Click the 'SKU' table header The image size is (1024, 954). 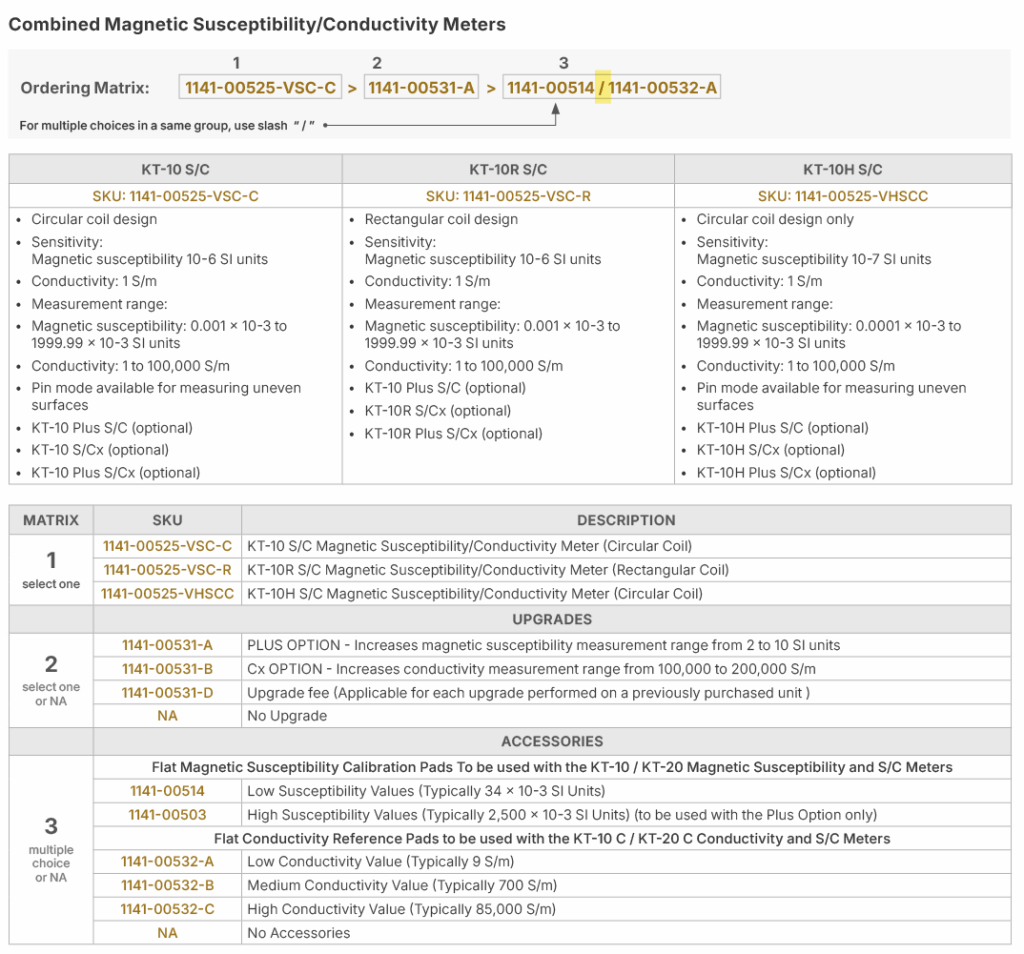click(167, 520)
